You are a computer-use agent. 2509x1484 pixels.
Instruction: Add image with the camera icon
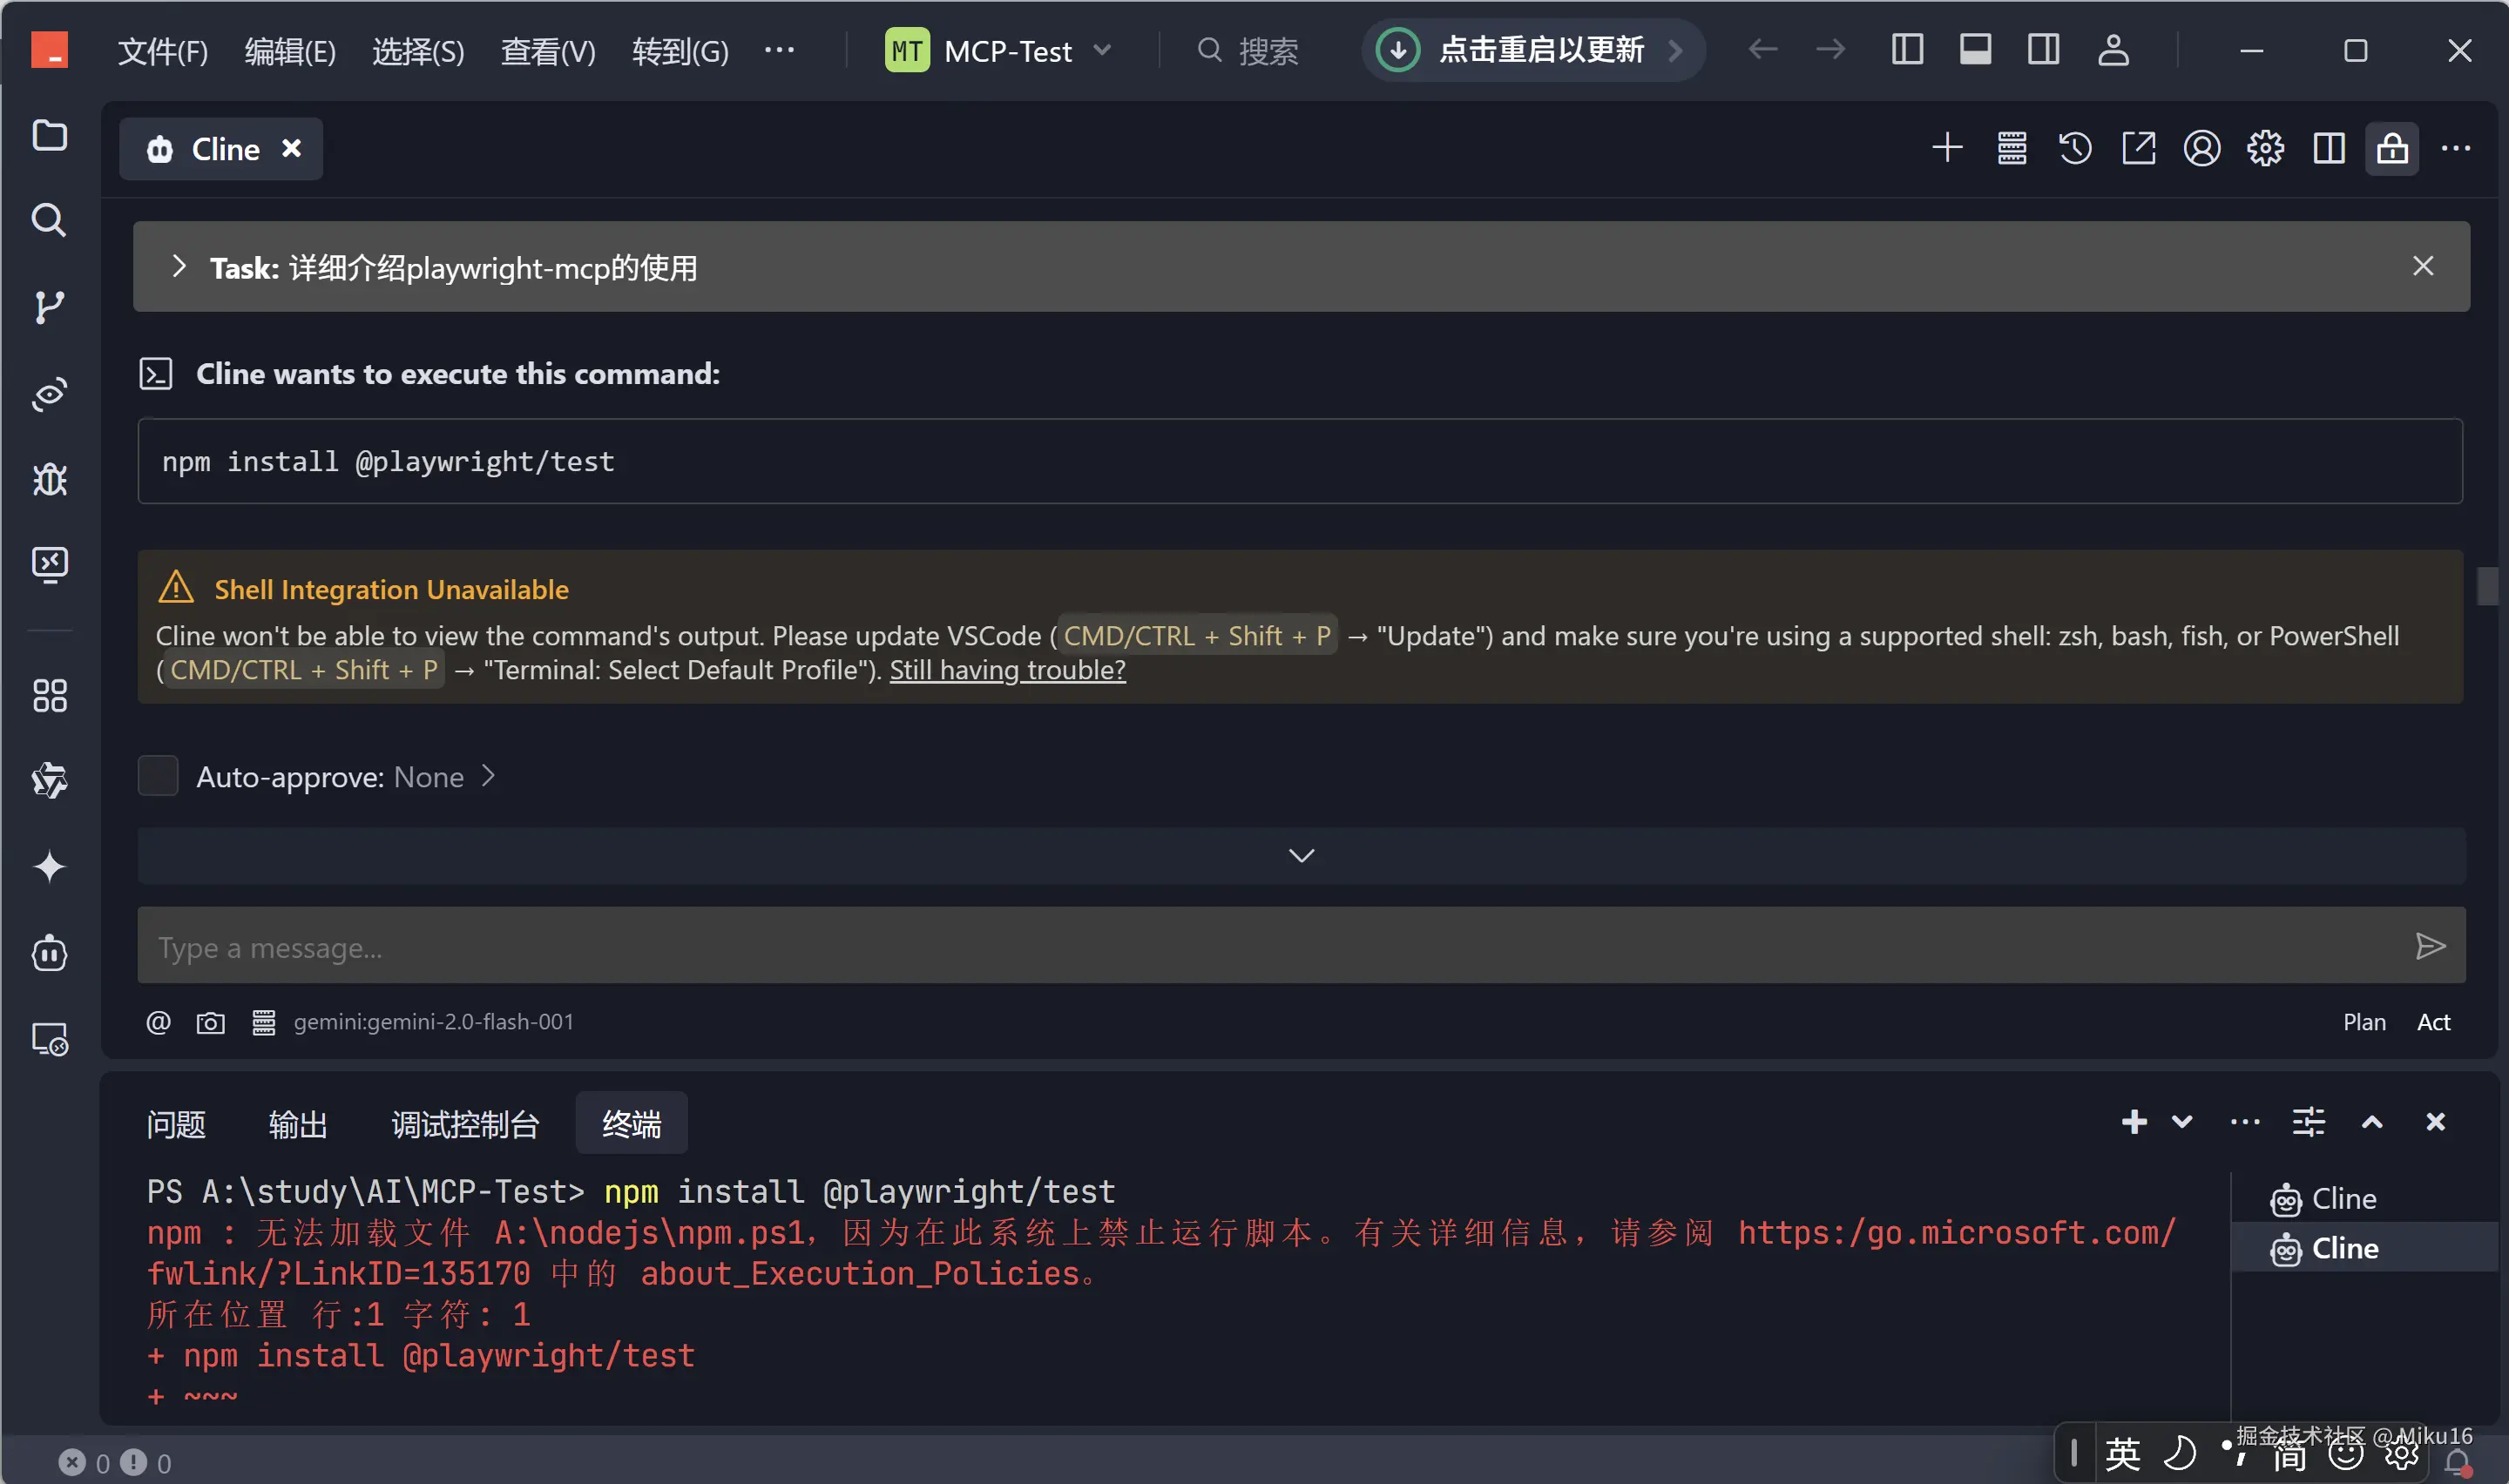(210, 1022)
